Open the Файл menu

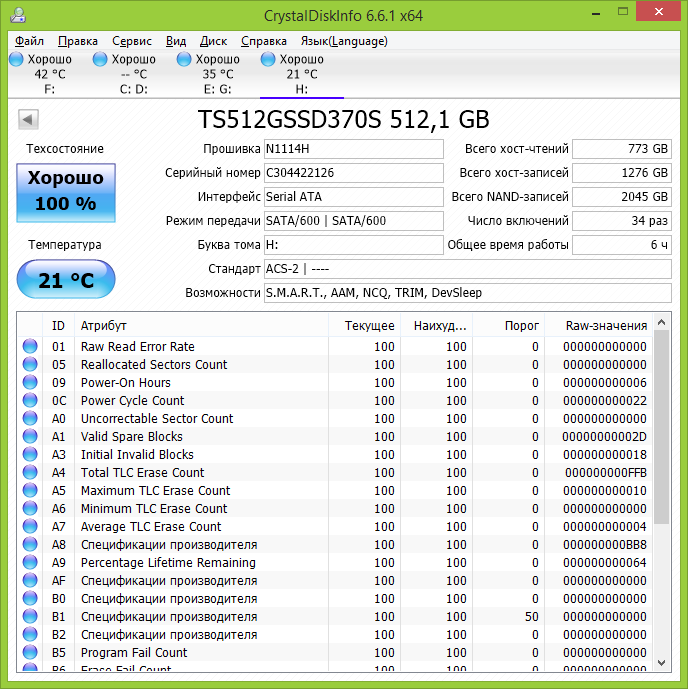[29, 41]
